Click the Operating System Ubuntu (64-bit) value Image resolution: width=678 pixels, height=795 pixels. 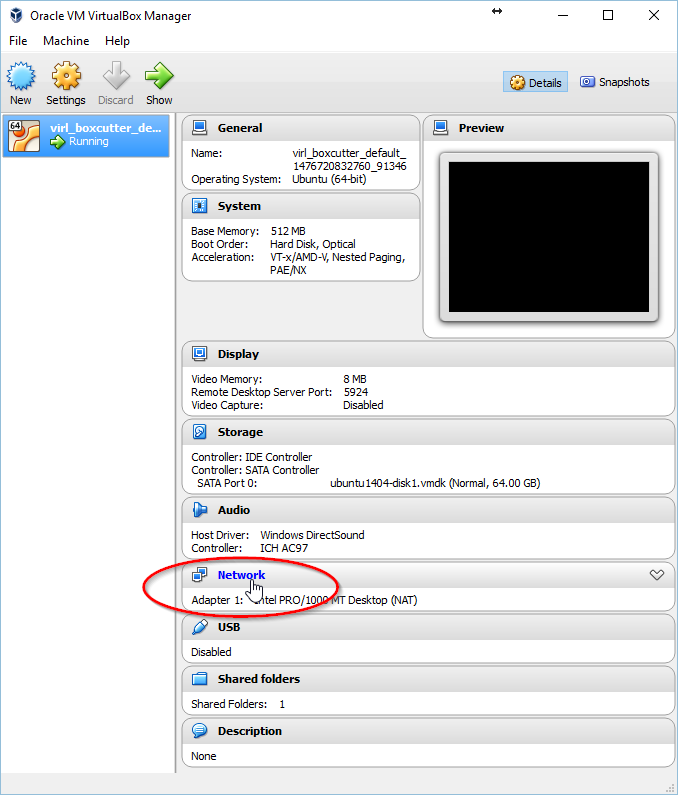329,179
